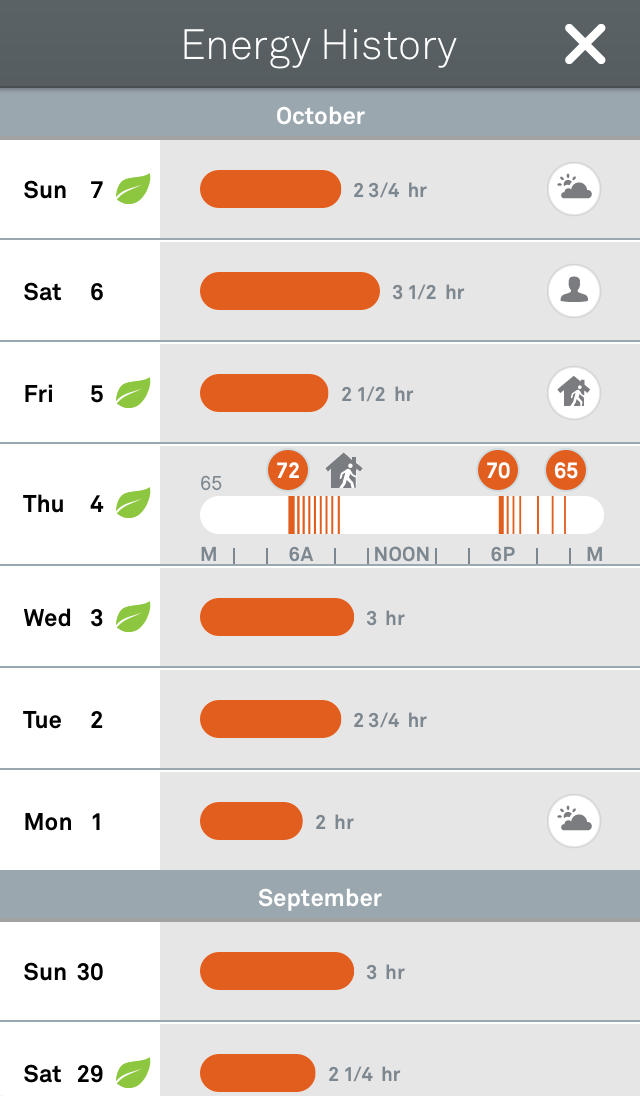This screenshot has height=1096, width=640.
Task: Tap the September month header
Action: (320, 898)
